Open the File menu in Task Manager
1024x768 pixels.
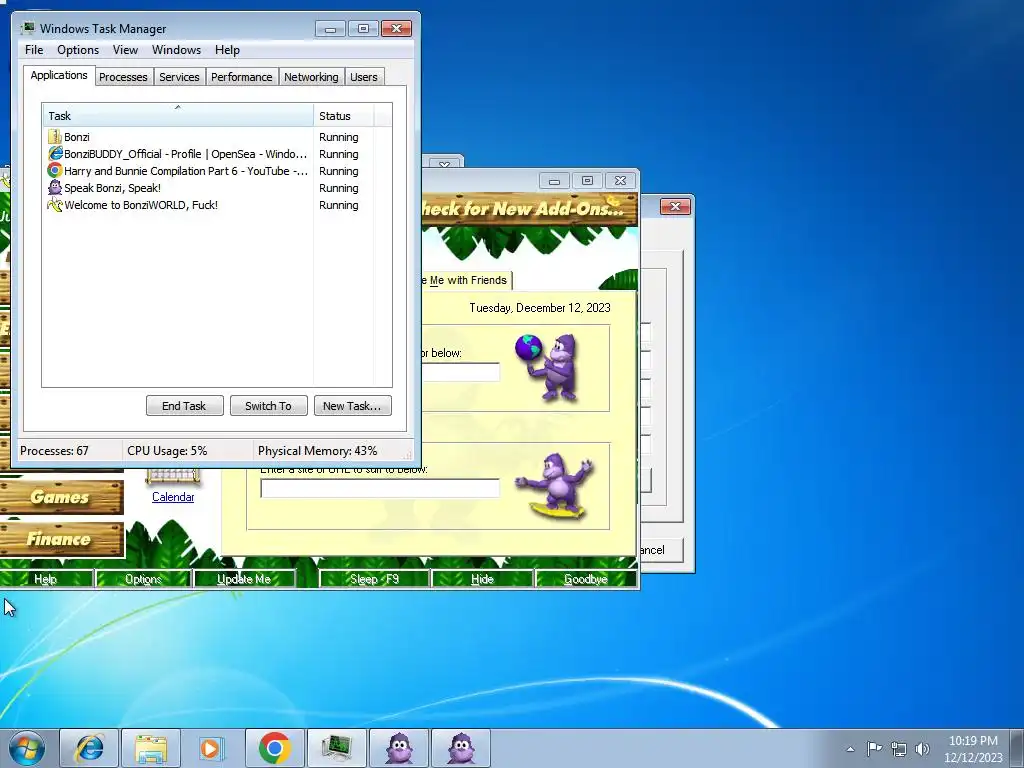34,50
